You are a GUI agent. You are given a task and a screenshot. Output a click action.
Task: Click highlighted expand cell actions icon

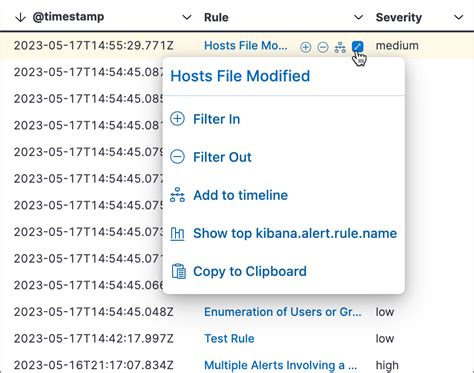[x=358, y=47]
